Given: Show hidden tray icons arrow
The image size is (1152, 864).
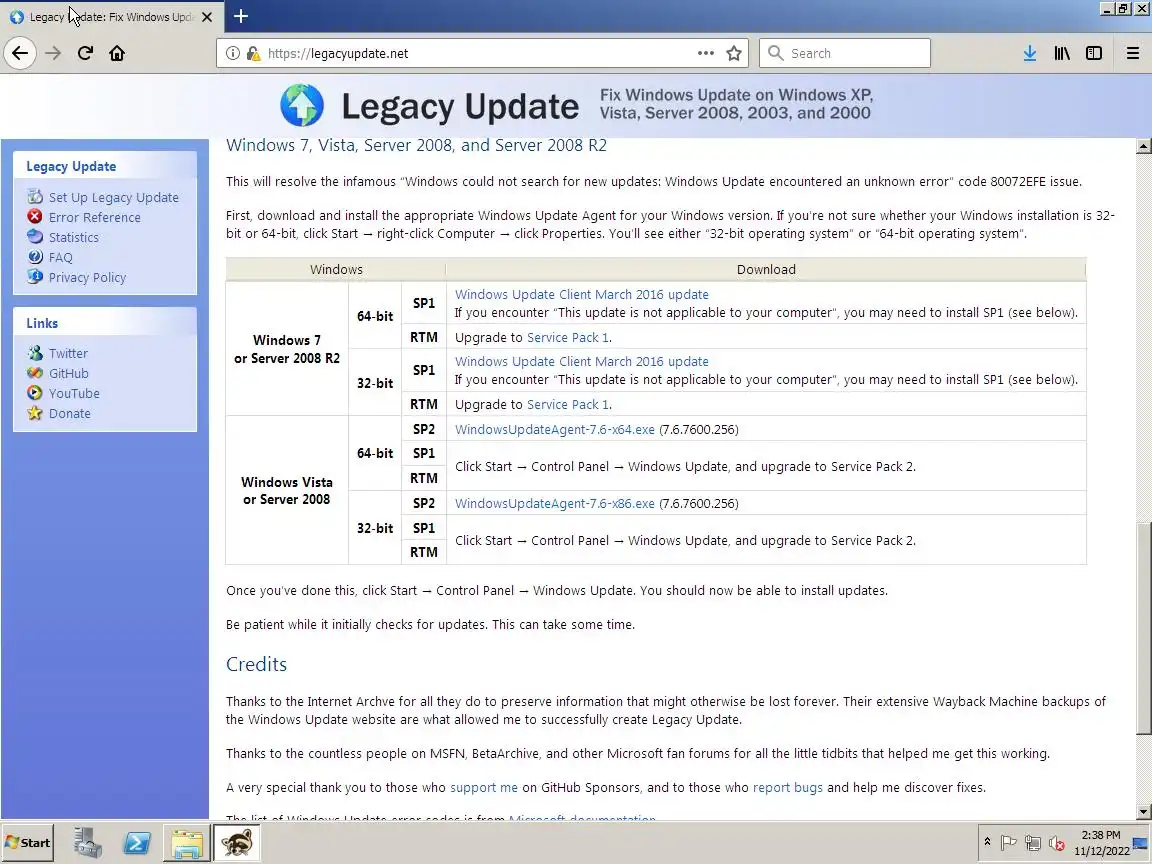Looking at the screenshot, I should [x=987, y=842].
